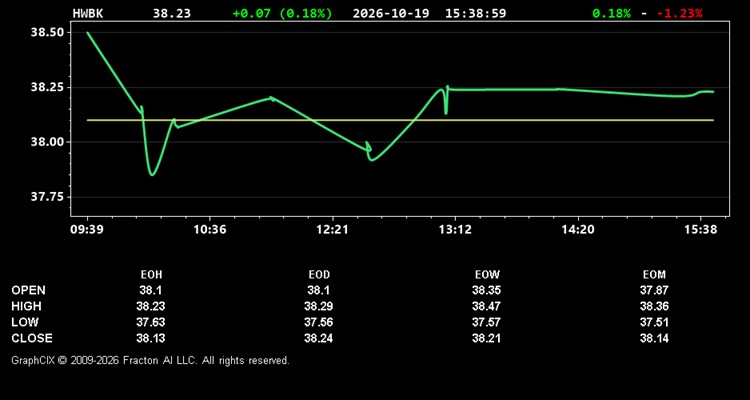
Task: Click the 12:21 time axis label
Action: click(x=332, y=230)
